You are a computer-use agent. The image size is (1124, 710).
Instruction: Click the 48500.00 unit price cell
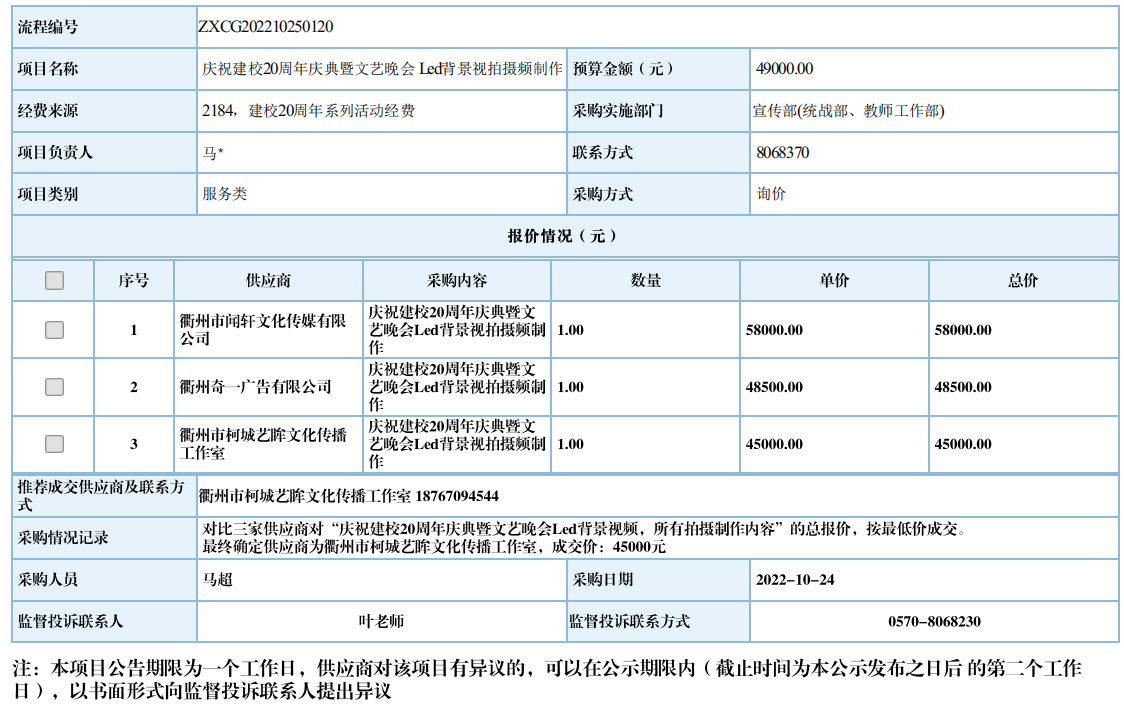pos(774,387)
